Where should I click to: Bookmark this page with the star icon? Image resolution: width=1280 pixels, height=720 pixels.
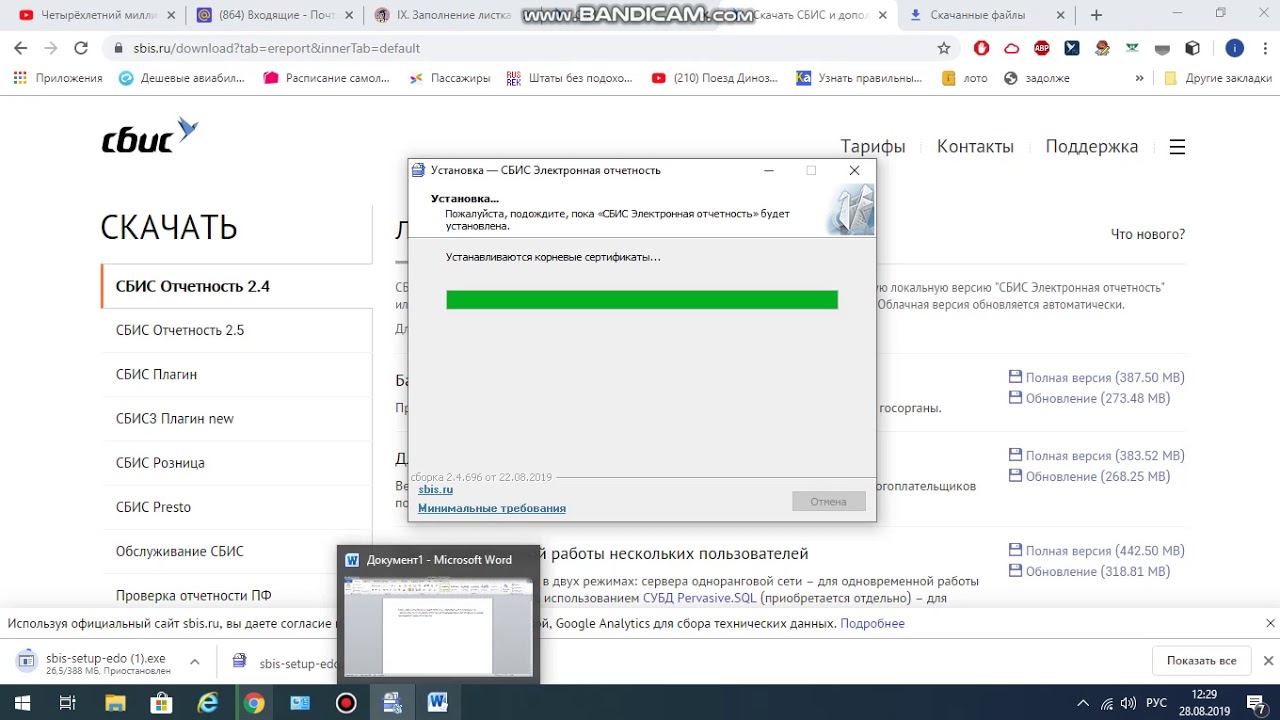[x=944, y=48]
